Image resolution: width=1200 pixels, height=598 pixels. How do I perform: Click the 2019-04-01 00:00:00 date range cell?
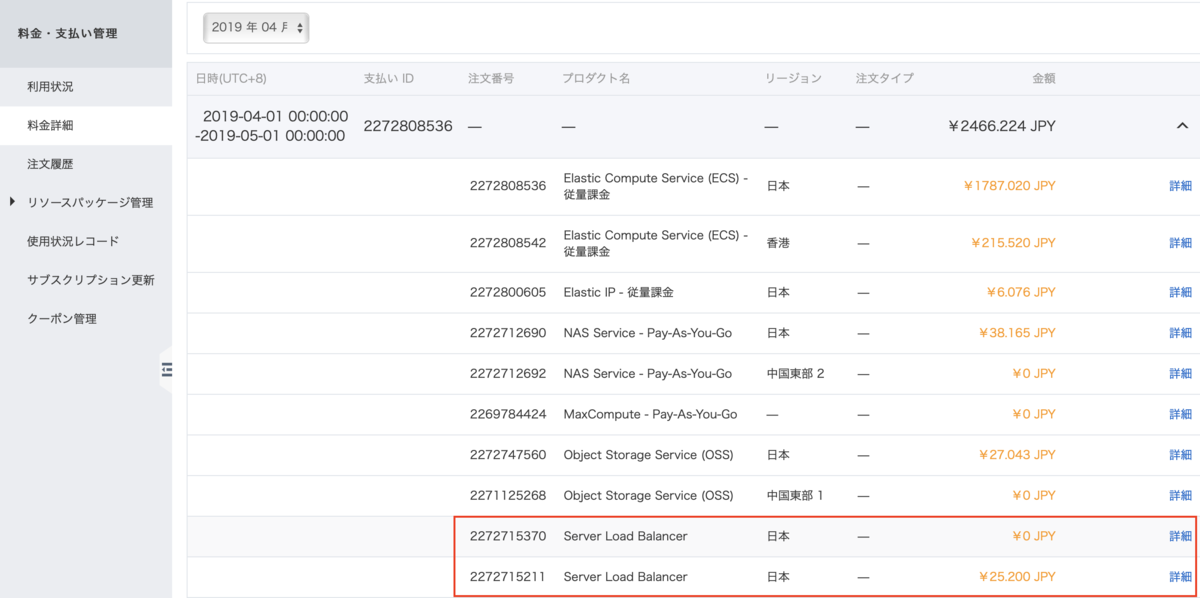click(272, 126)
